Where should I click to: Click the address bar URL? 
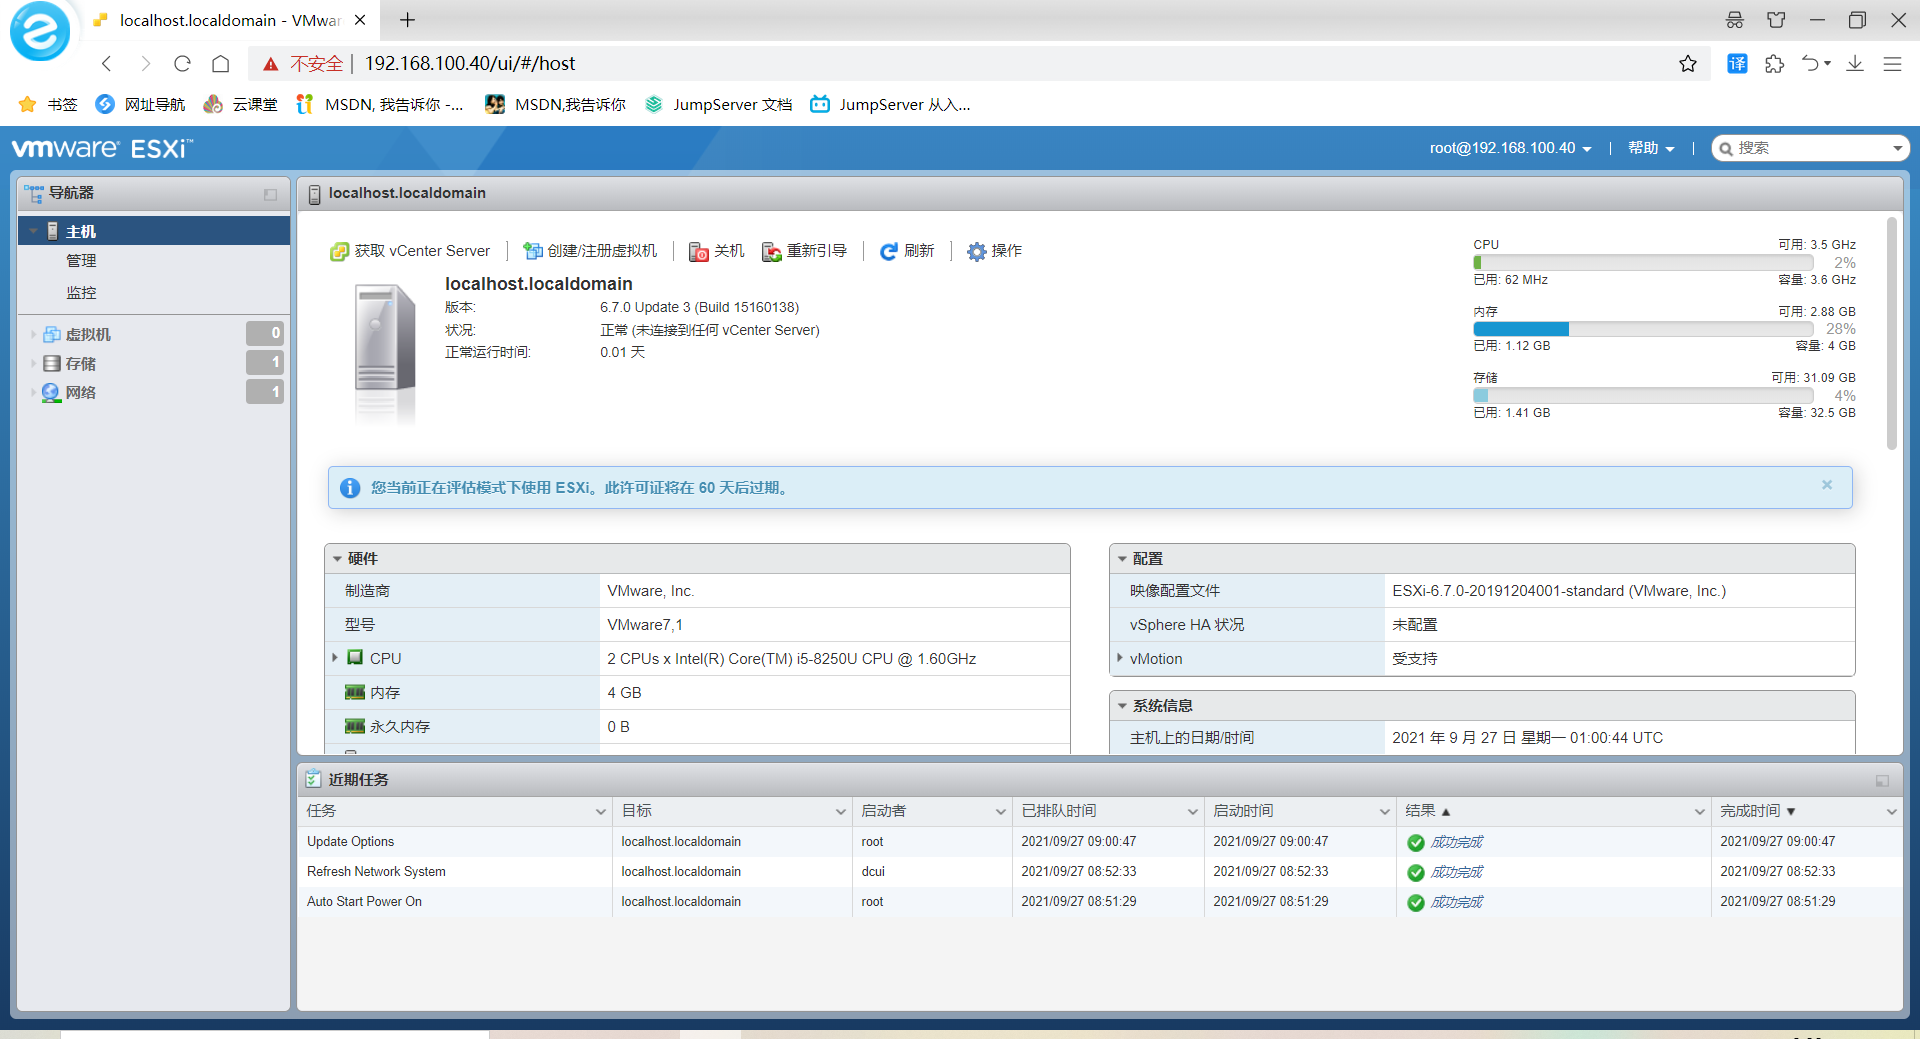tap(470, 64)
